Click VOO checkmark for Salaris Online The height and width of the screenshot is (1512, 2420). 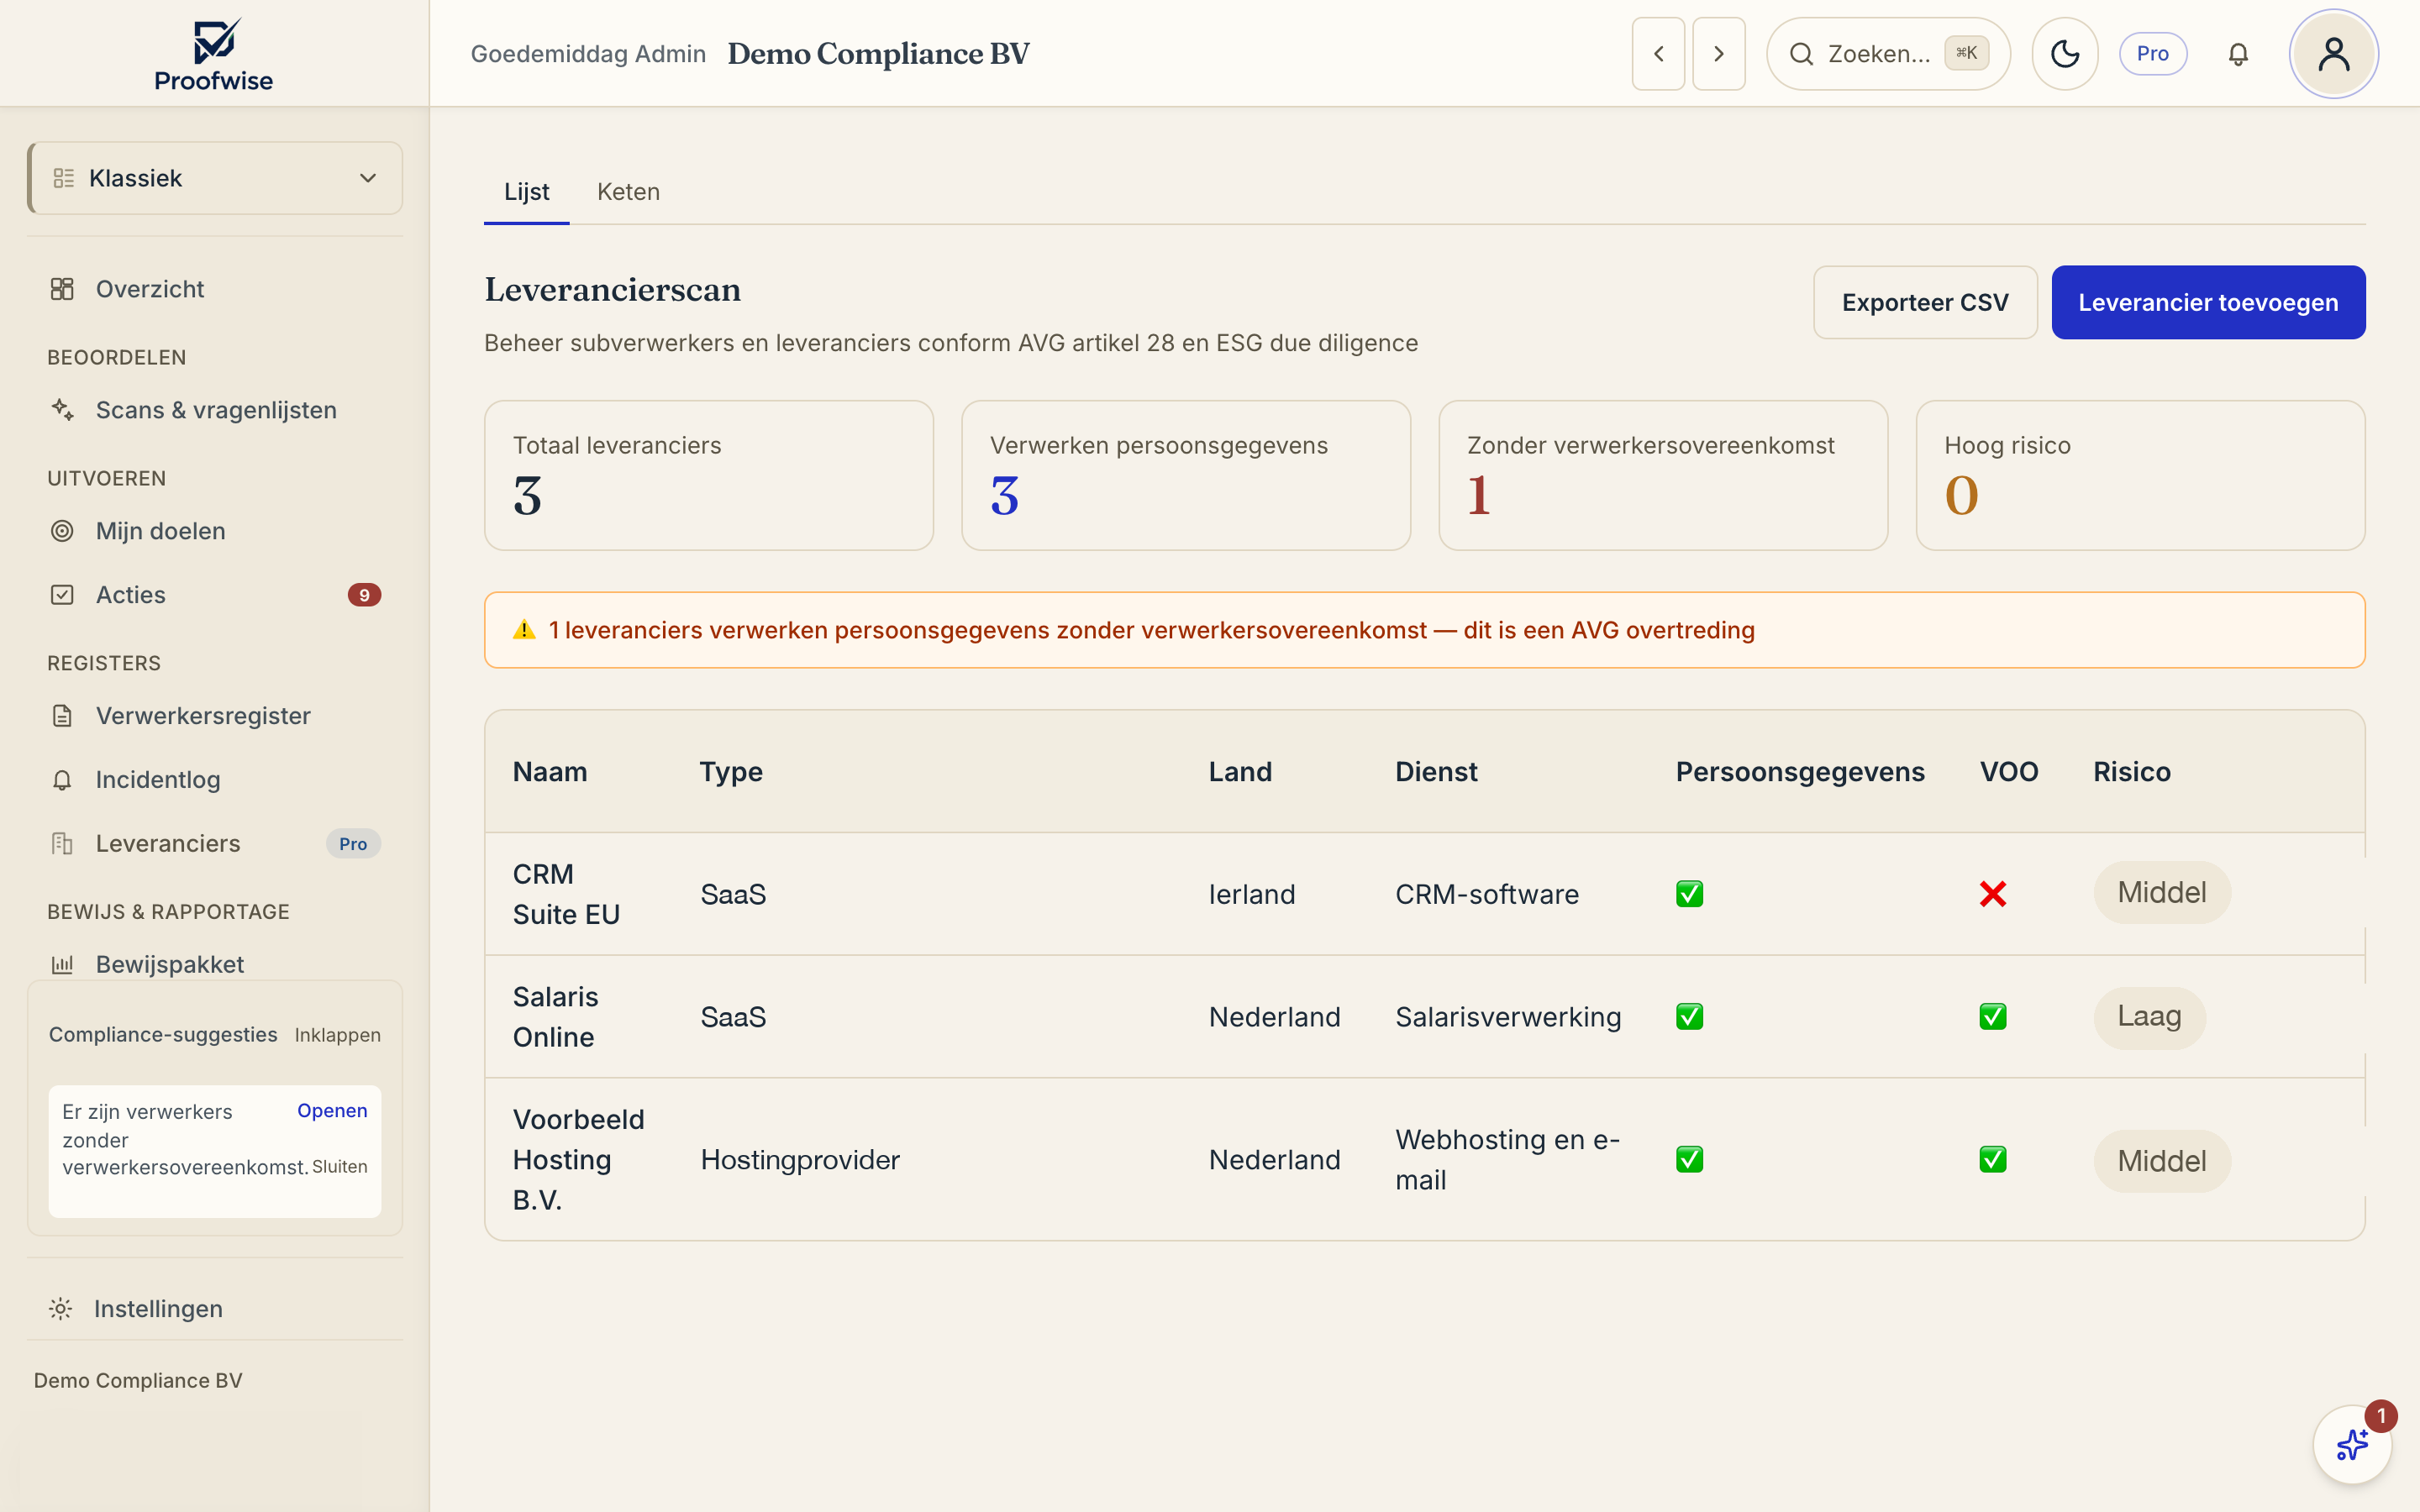[1993, 1017]
